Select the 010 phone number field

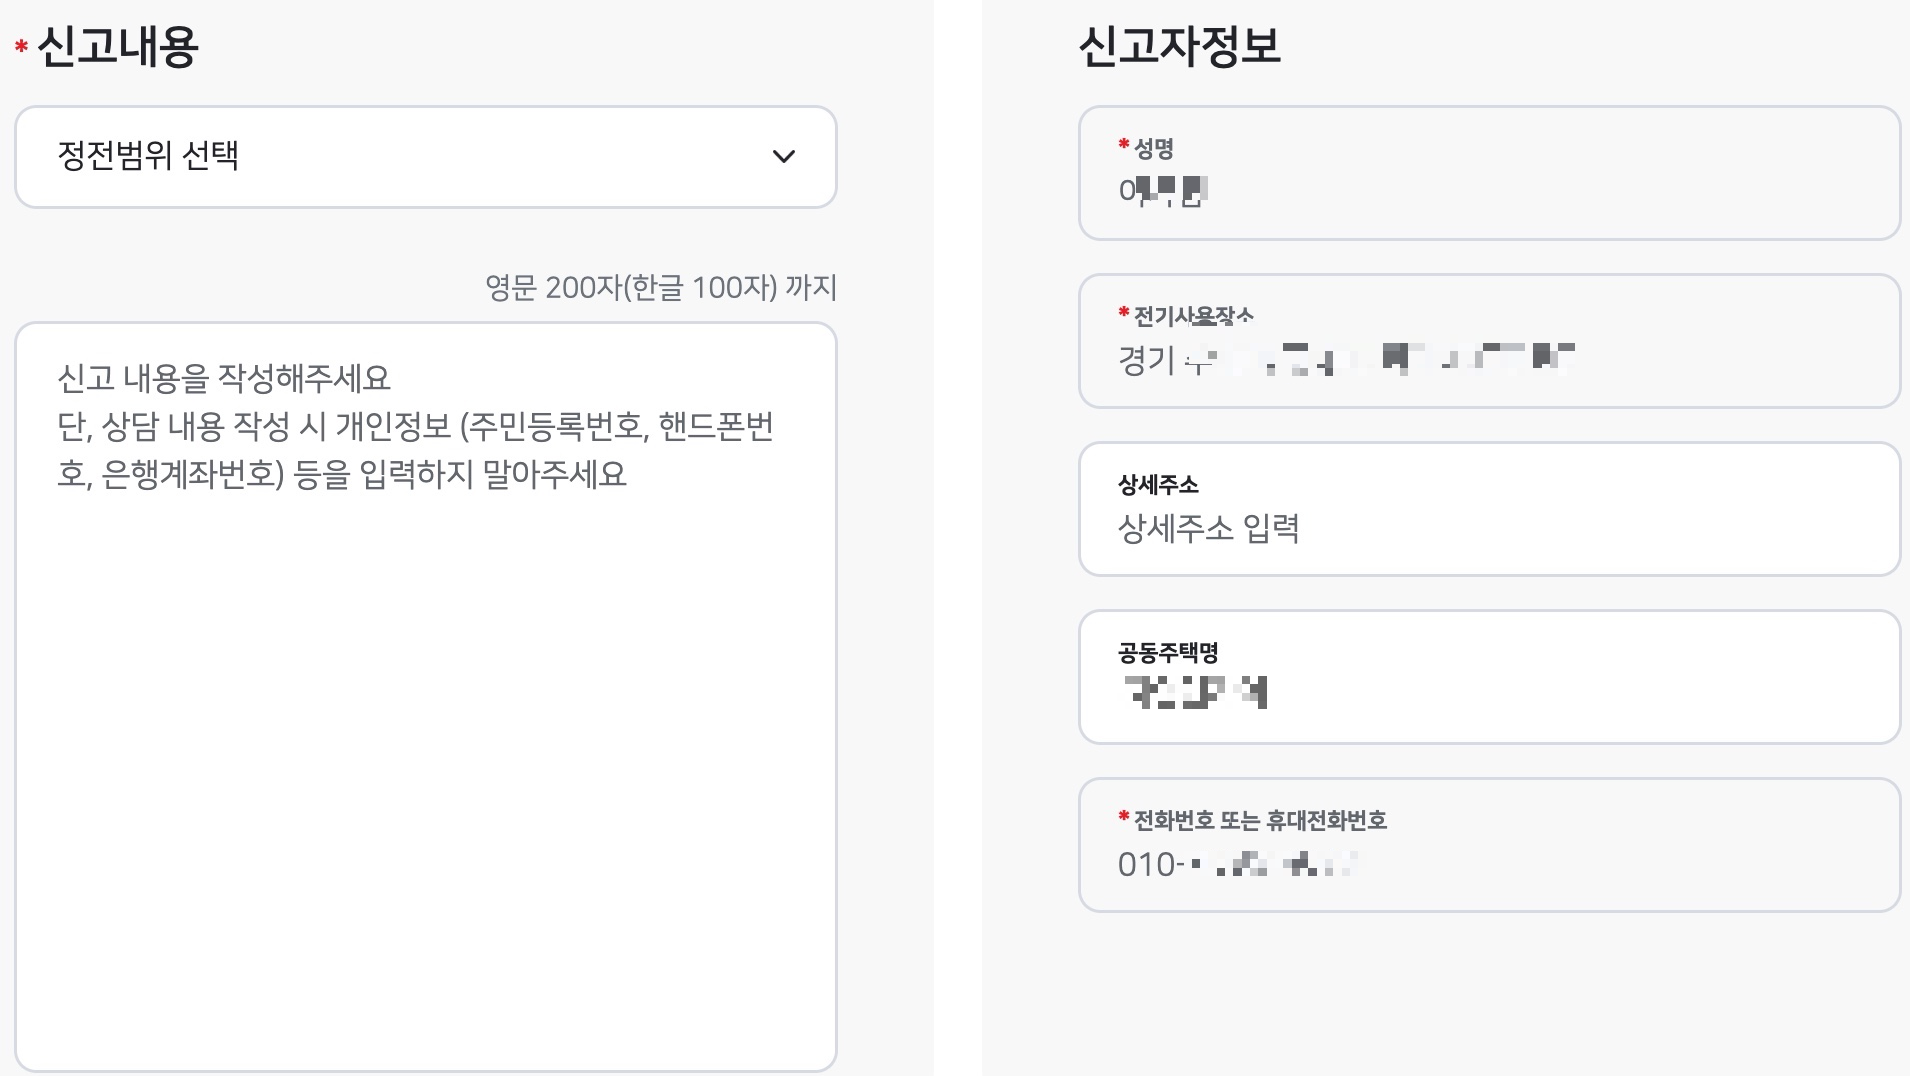tap(1488, 845)
